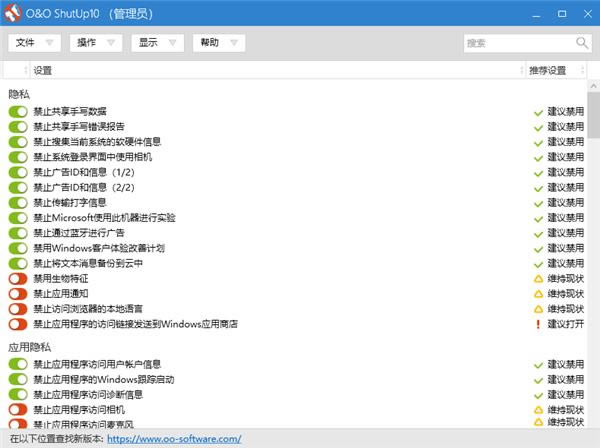This screenshot has height=448, width=600.
Task: Click green checkmark for 禁止系统登录界面中使用相机
Action: [538, 158]
